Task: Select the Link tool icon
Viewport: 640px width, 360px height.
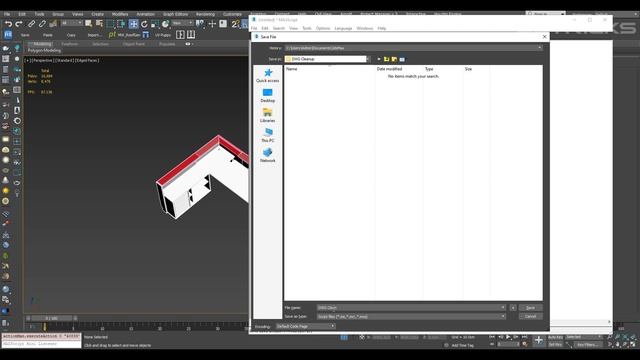Action: pos(31,24)
